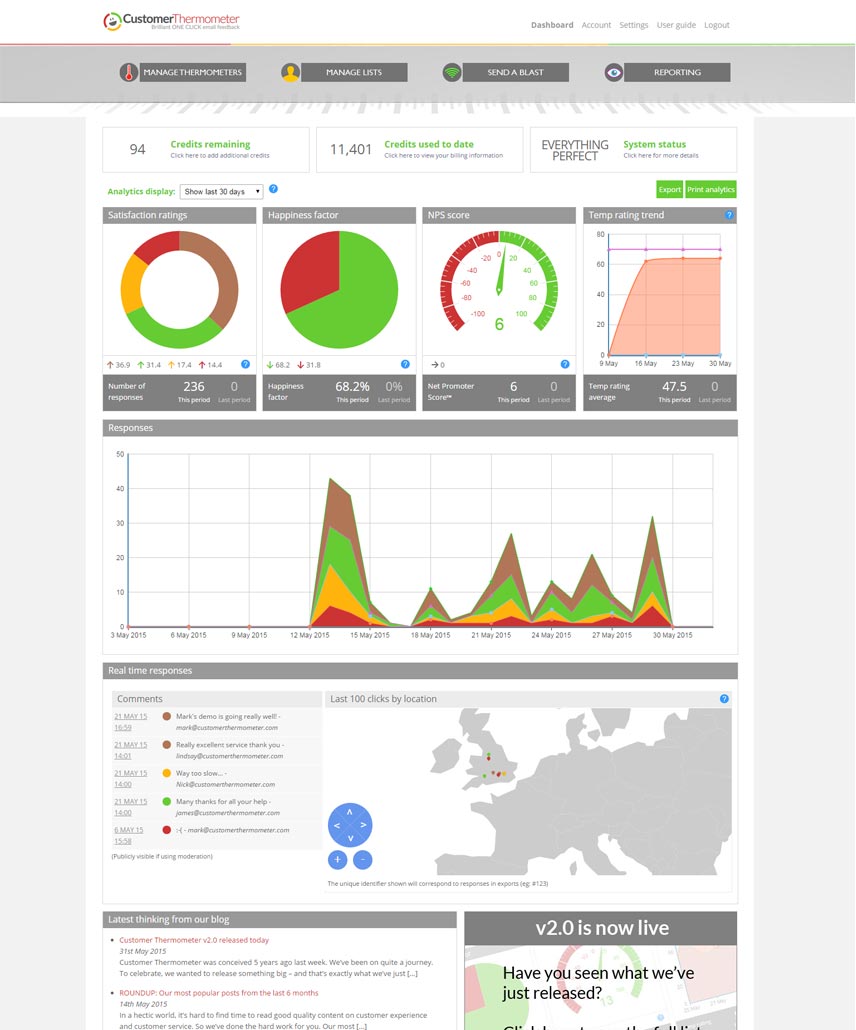Click the Customer Thermometer logo

tap(171, 21)
